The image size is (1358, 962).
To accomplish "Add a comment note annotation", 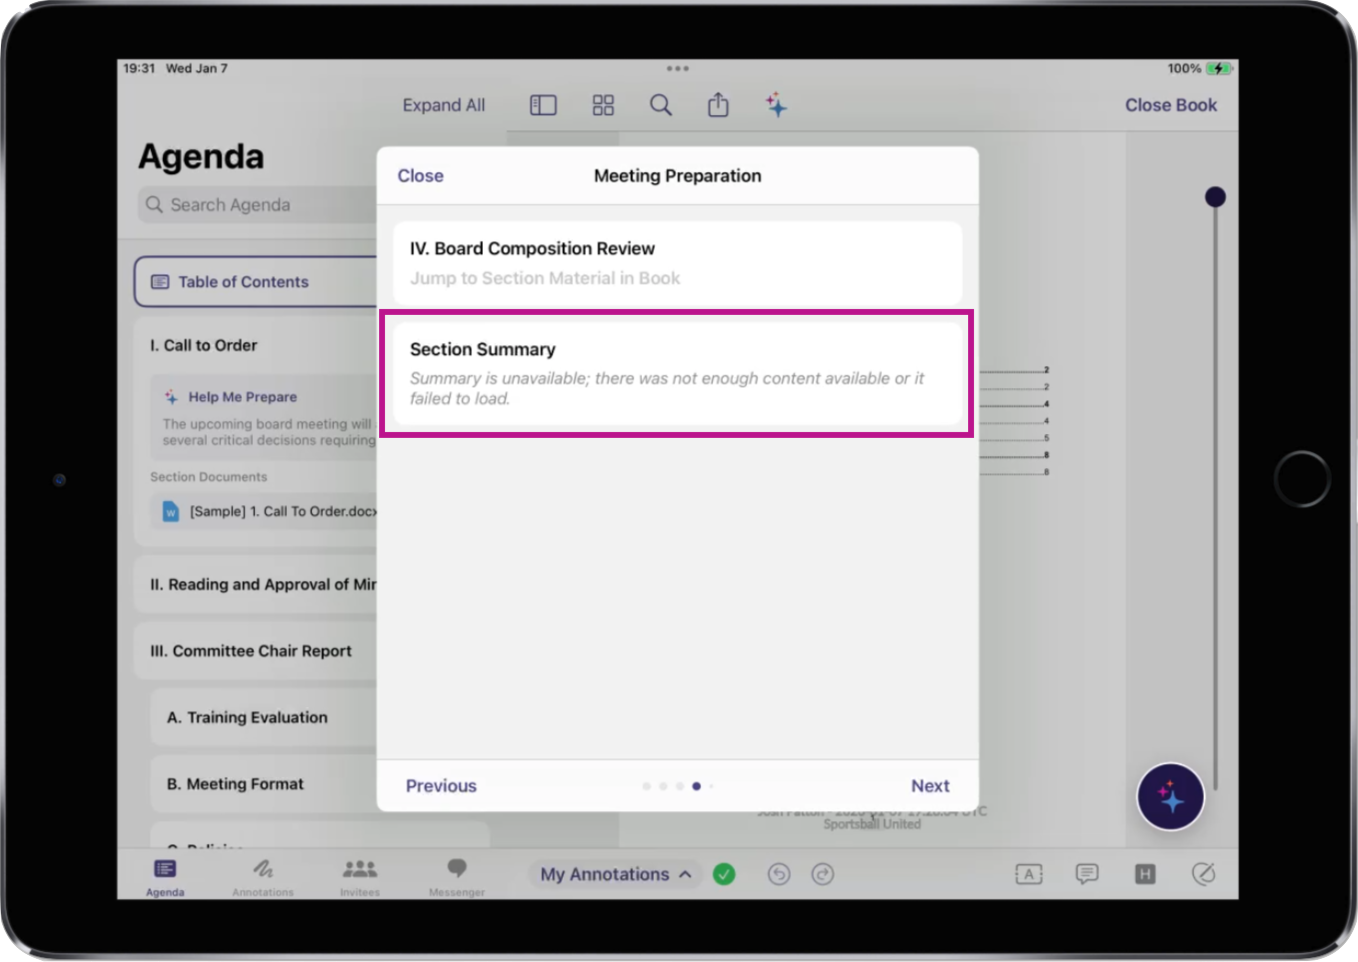I will pyautogui.click(x=1086, y=874).
